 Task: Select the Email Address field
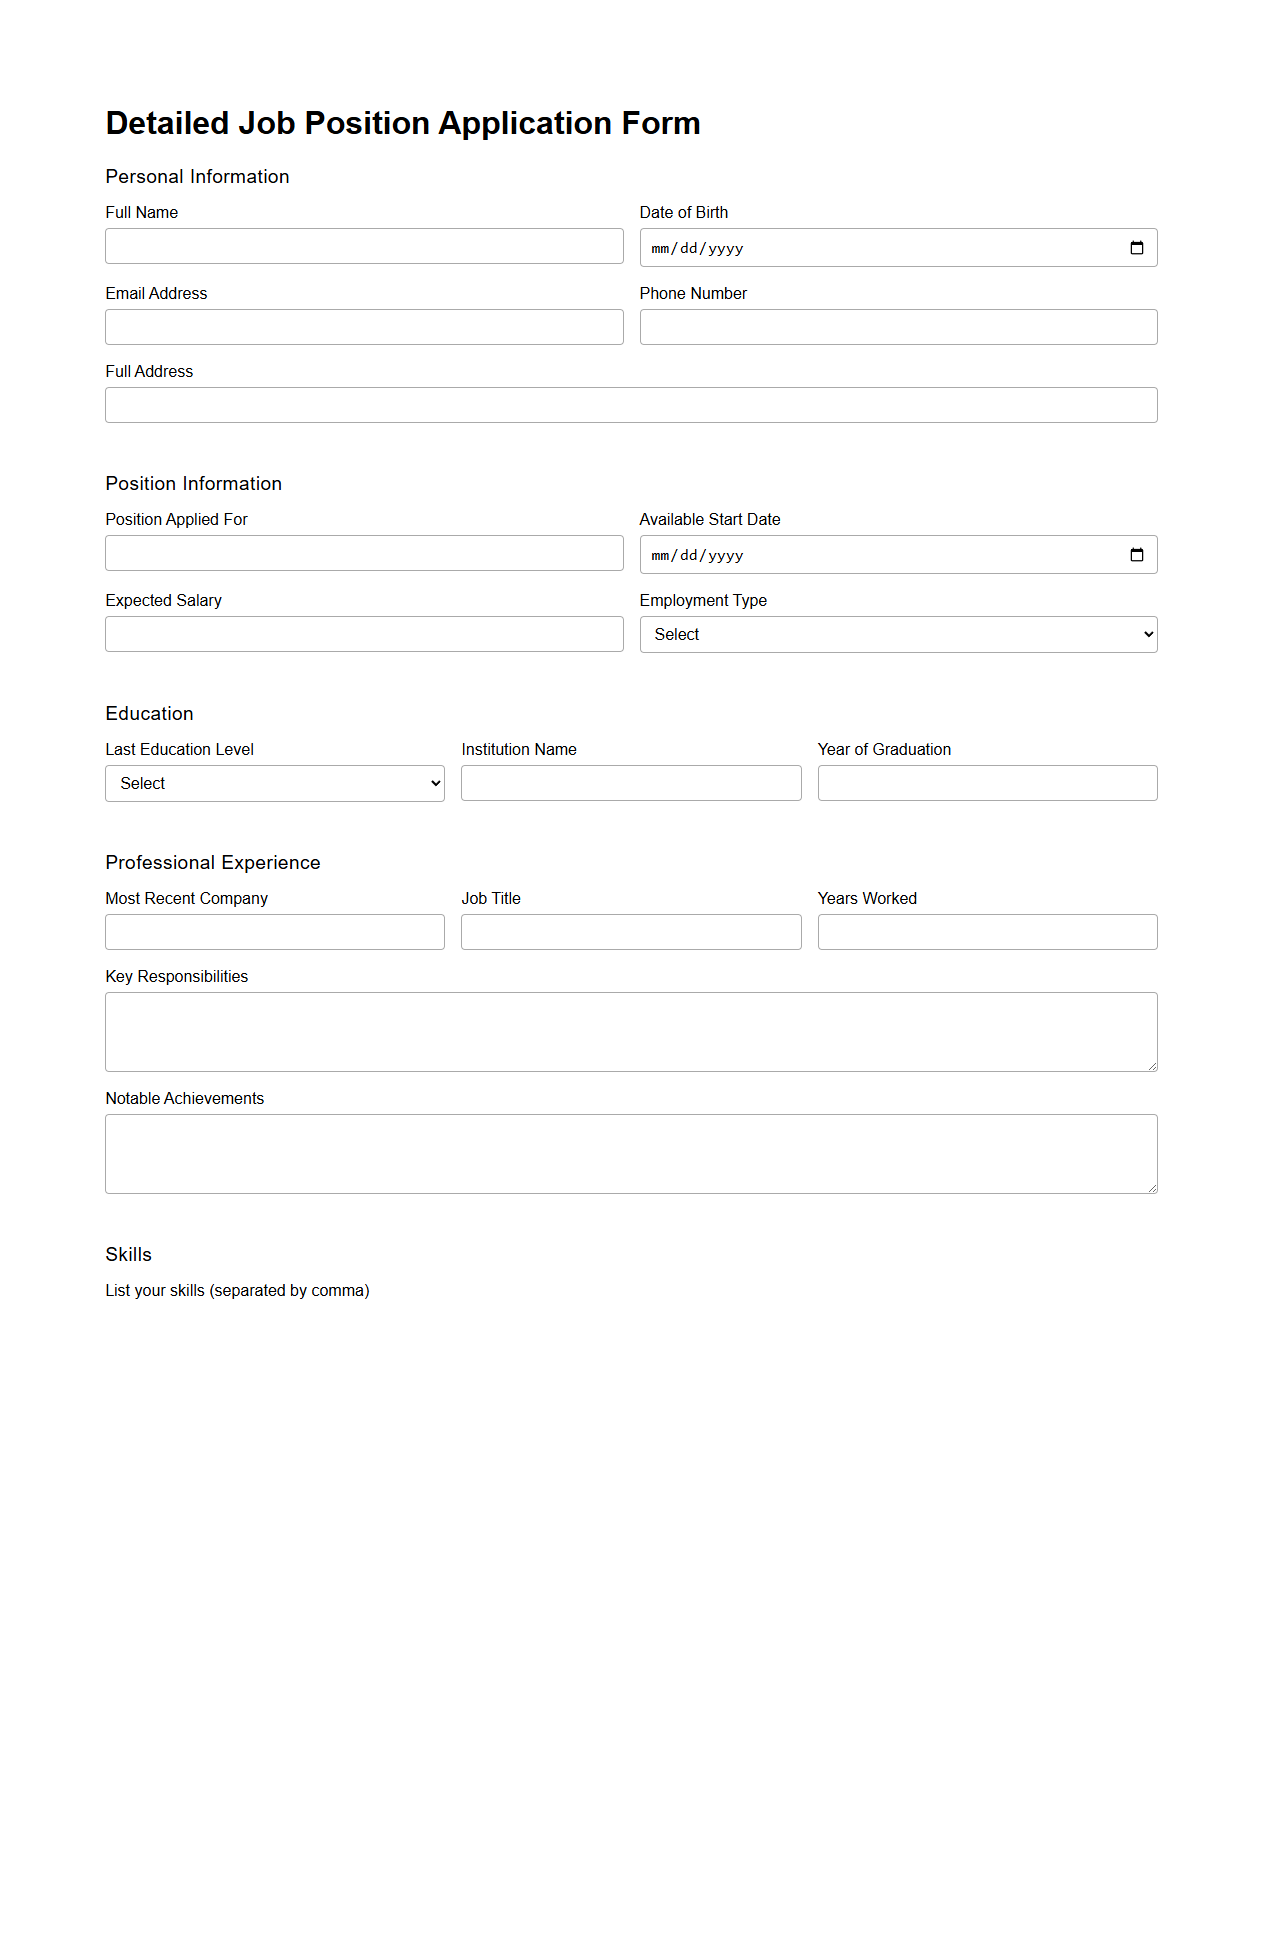coord(364,326)
